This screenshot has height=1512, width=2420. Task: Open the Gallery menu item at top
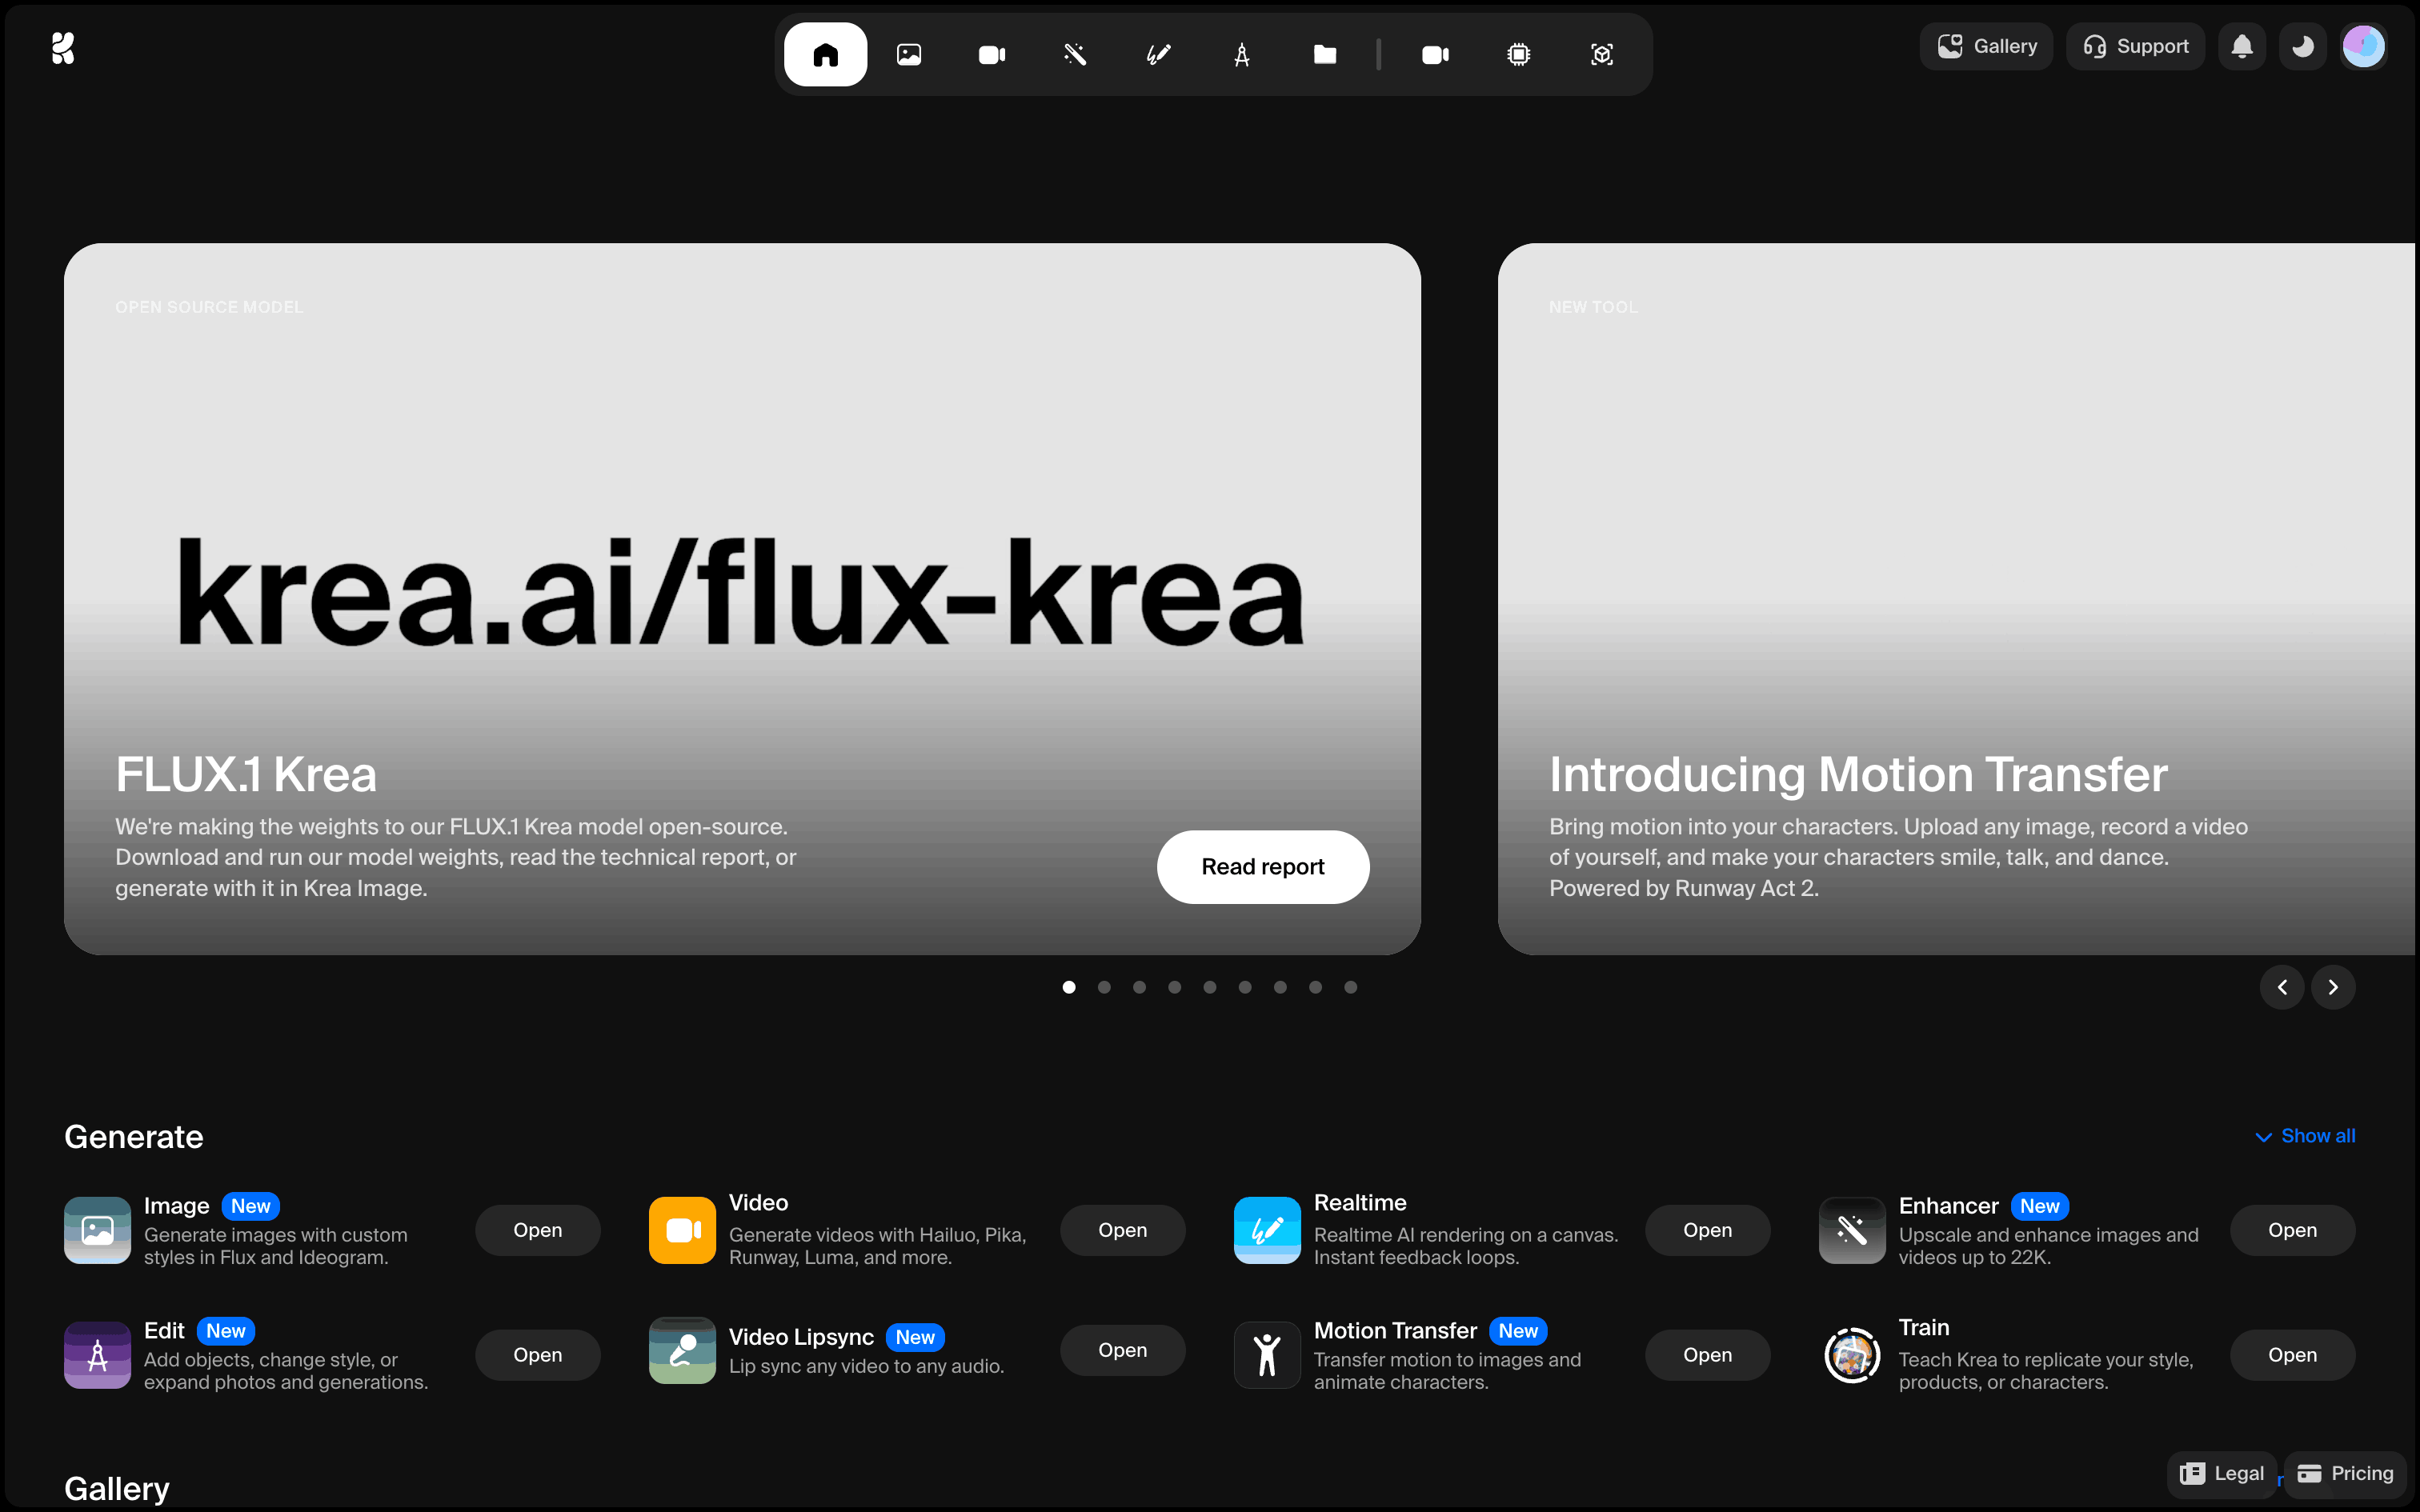coord(1986,46)
